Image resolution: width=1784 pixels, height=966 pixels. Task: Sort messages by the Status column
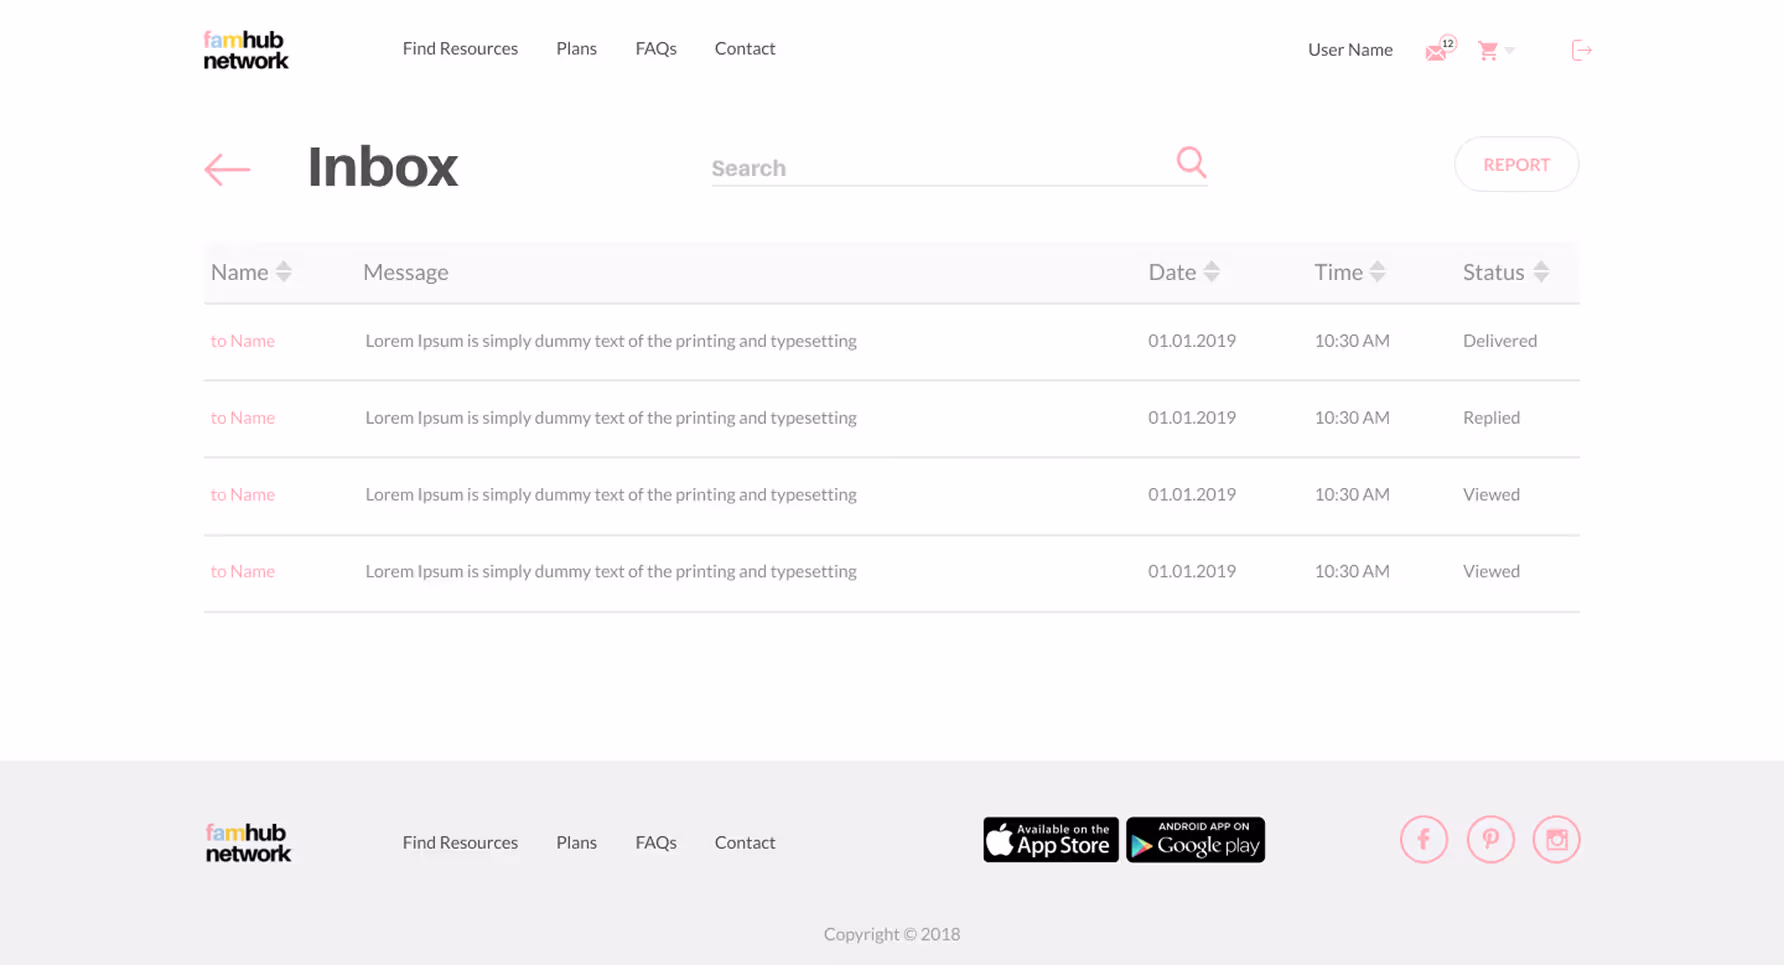pyautogui.click(x=1539, y=271)
